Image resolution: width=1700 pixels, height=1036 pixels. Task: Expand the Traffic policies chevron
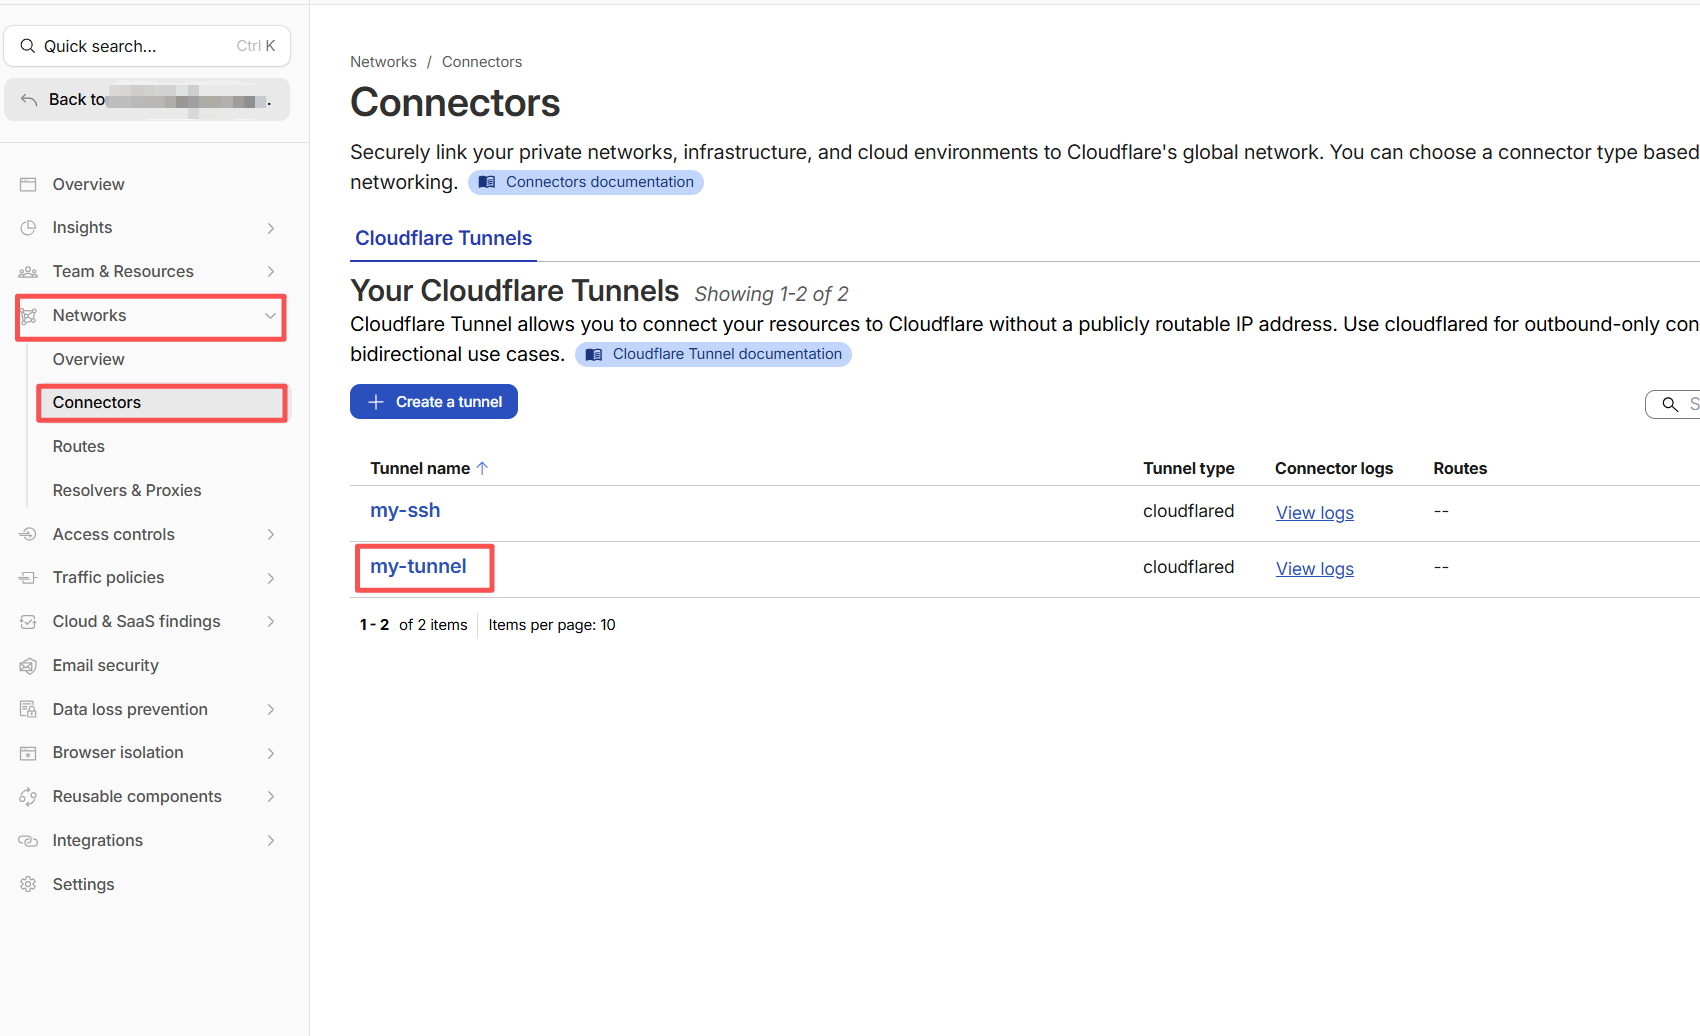click(271, 578)
